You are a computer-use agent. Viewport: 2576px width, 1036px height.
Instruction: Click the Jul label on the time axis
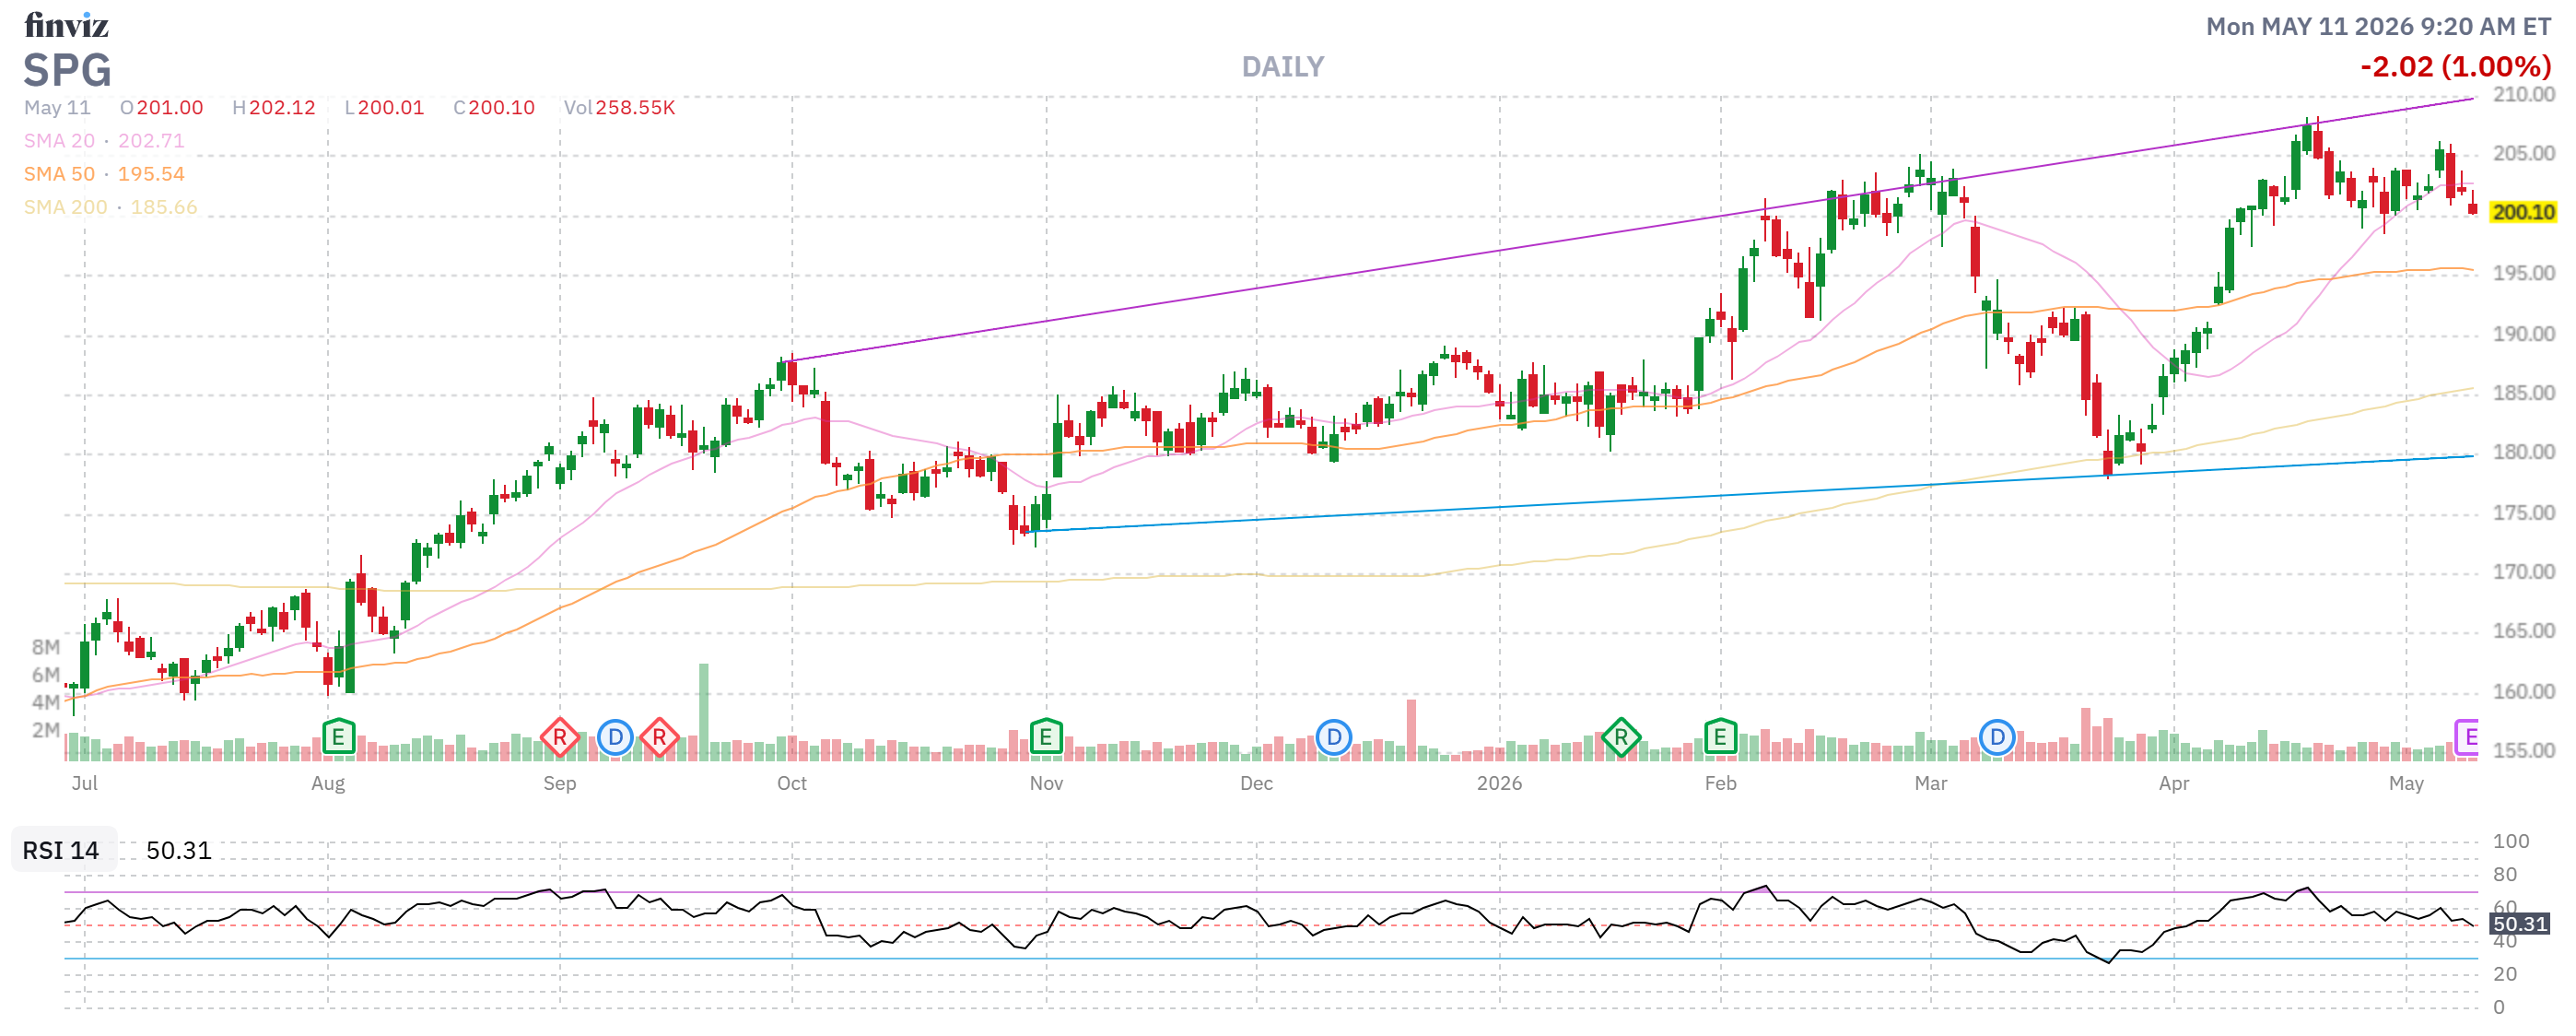click(85, 783)
